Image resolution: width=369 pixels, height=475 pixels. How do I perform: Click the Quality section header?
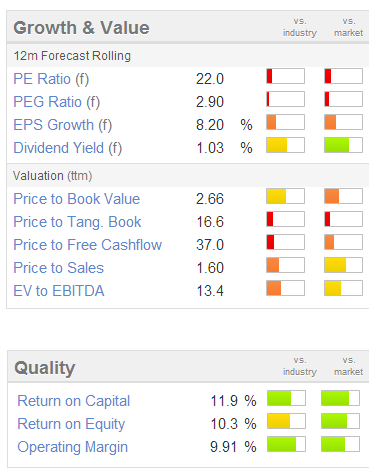[x=45, y=368]
